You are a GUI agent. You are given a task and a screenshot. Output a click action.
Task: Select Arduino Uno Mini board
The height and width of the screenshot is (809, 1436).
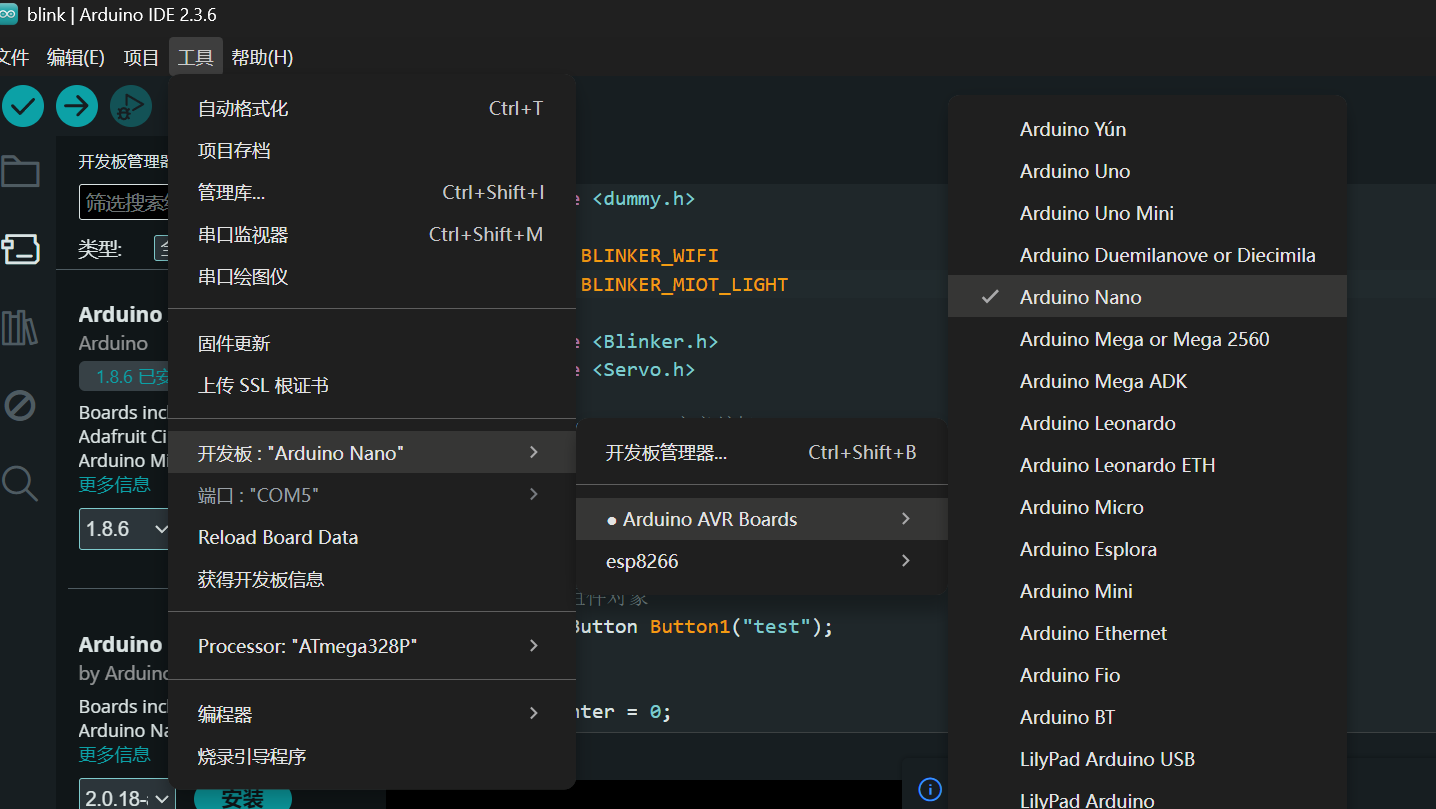point(1147,213)
